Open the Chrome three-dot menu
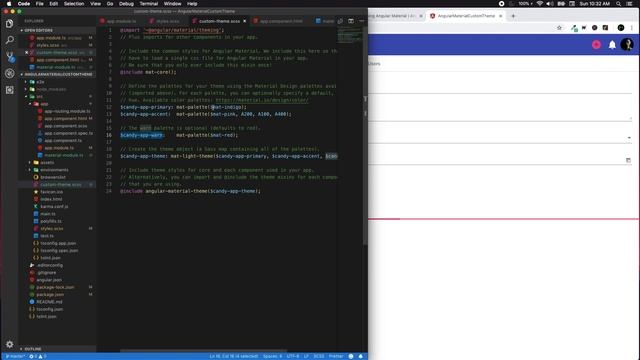Viewport: 640px width, 360px height. (632, 28)
